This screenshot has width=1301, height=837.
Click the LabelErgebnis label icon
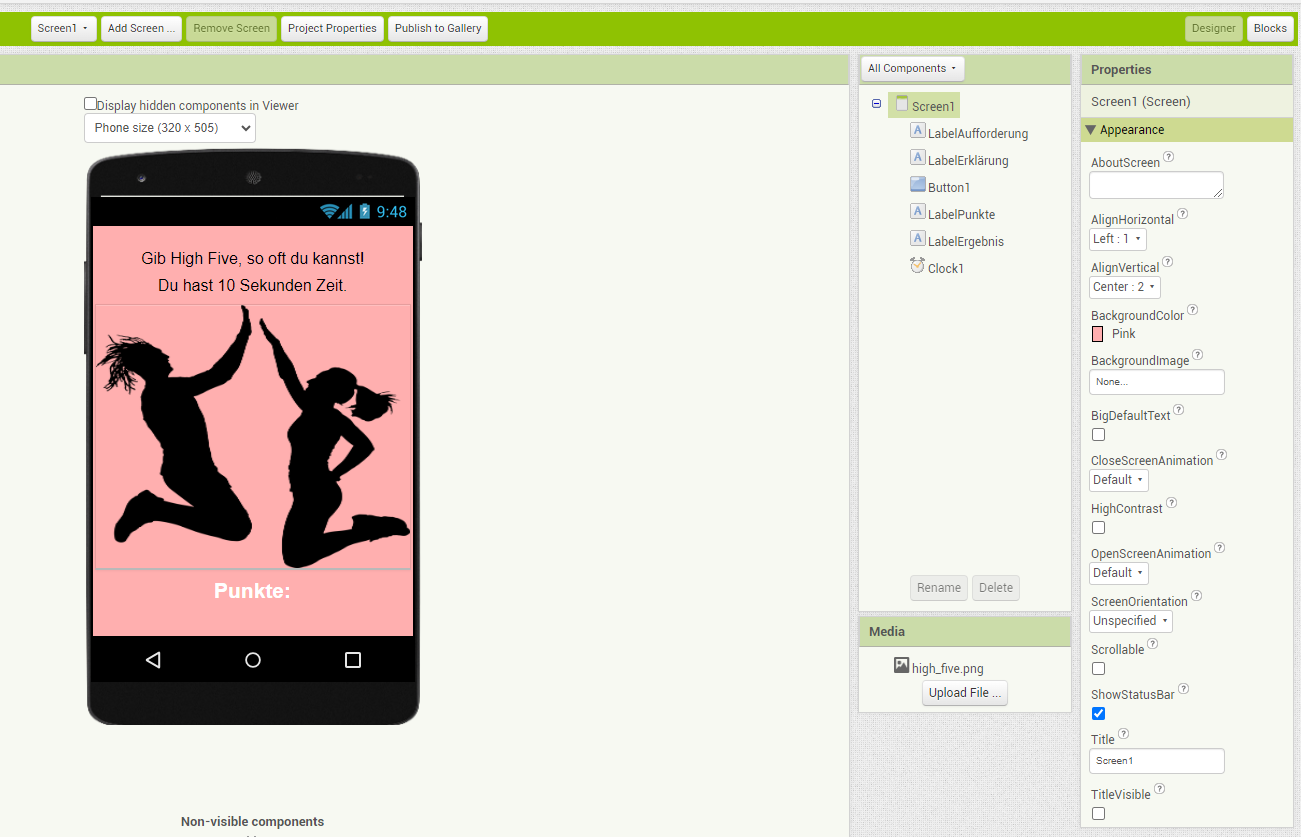point(918,239)
